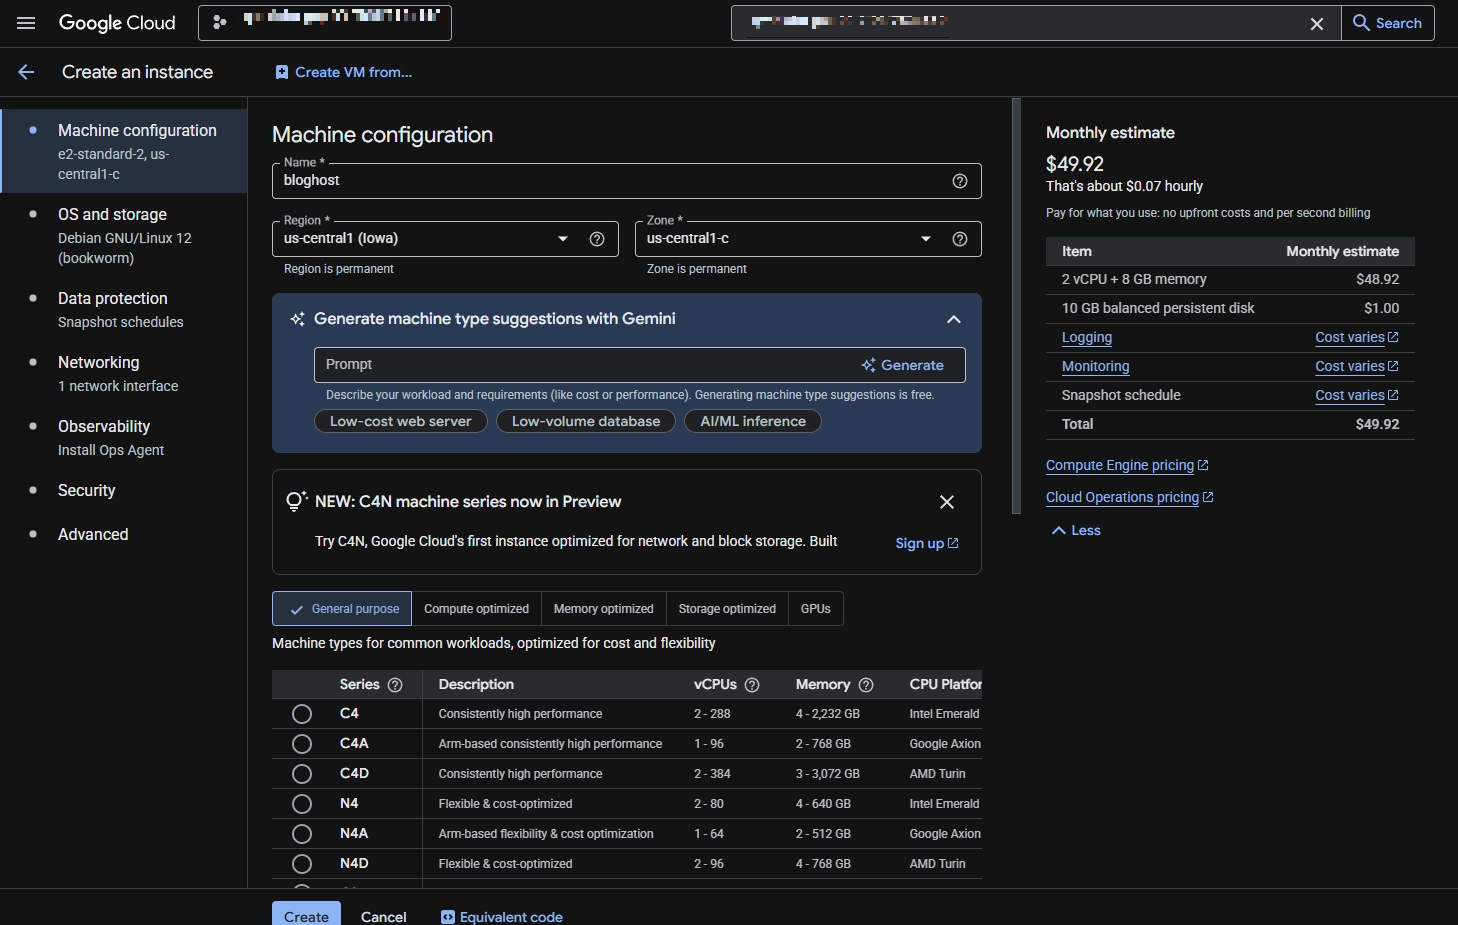Choose the Low-cost web server suggestion chip
Image resolution: width=1458 pixels, height=925 pixels.
coord(401,422)
